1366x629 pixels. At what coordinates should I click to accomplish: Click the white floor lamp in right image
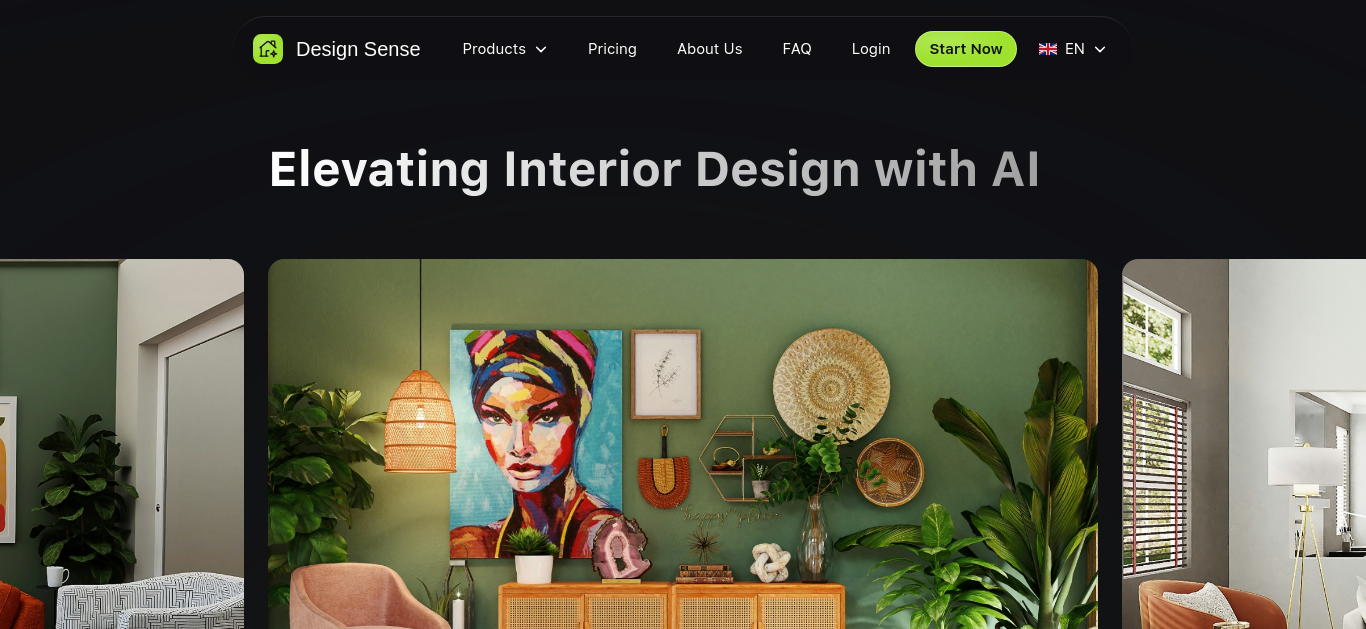tap(1305, 530)
